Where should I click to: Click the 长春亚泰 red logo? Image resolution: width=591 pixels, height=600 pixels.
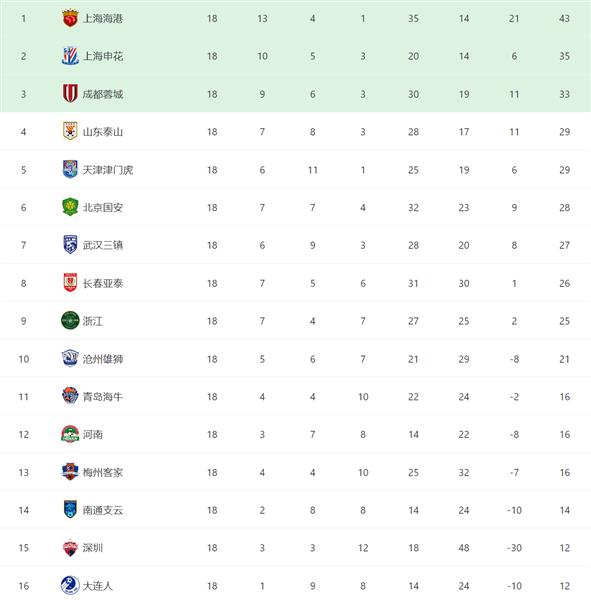70,282
